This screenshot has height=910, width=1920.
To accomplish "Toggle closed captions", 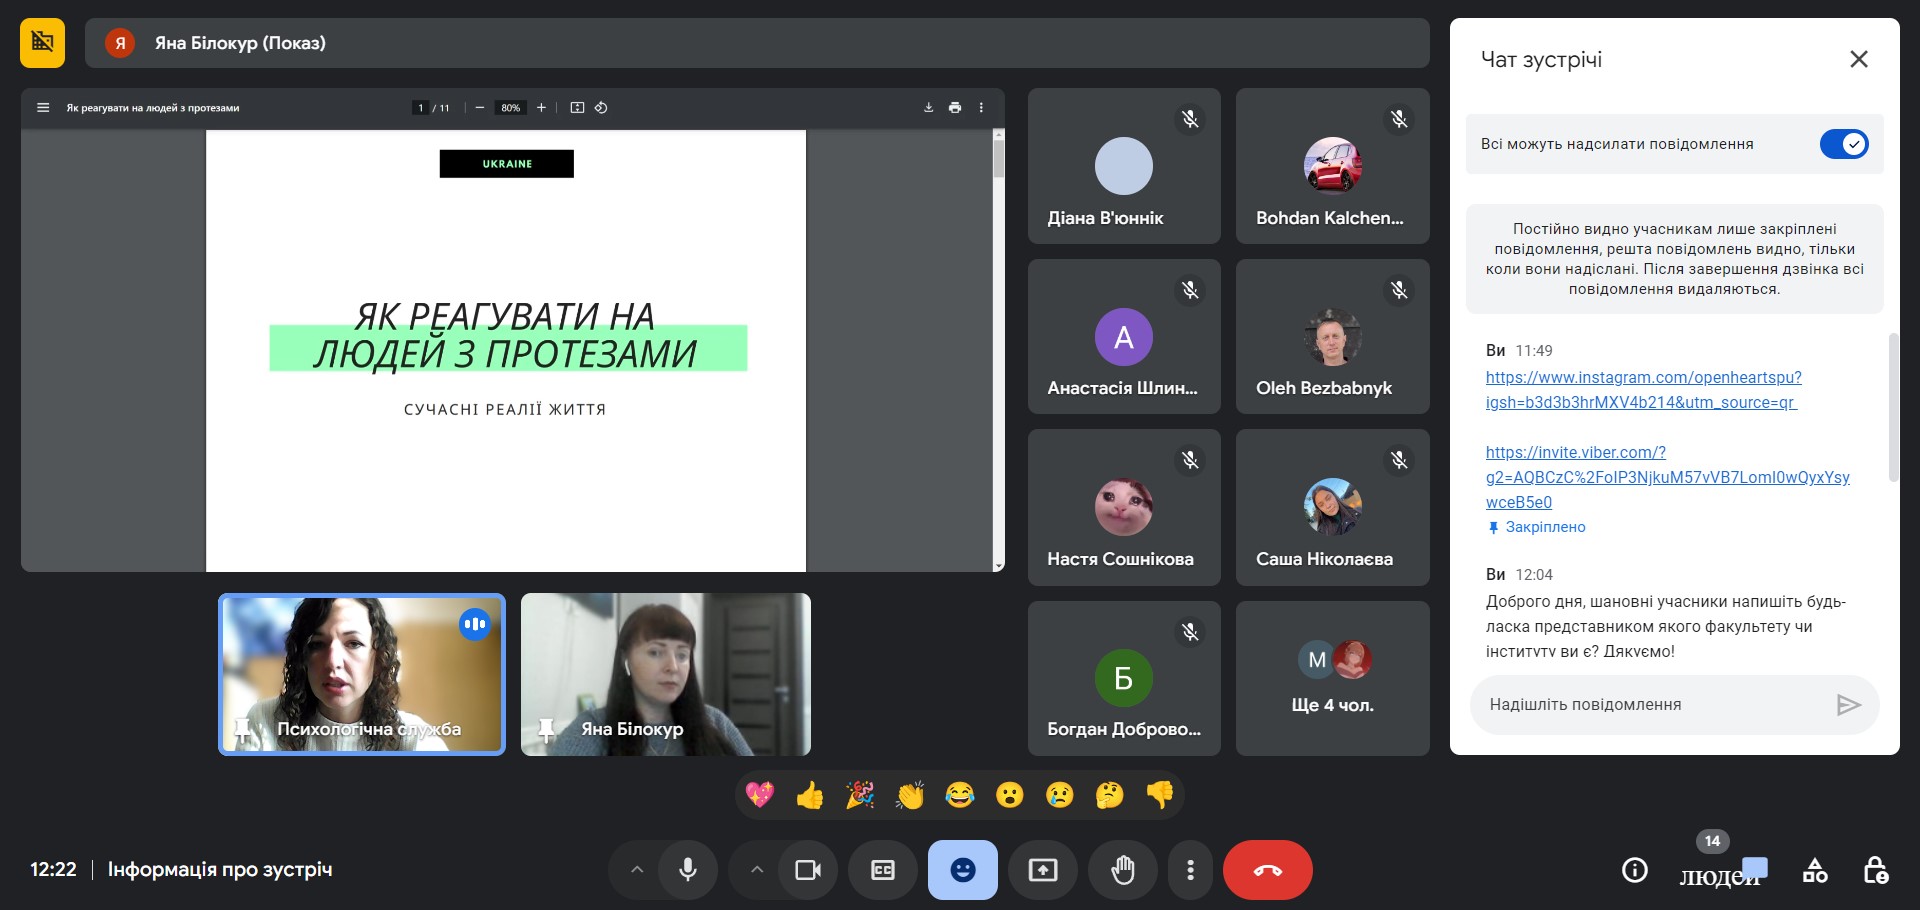I will (x=882, y=870).
